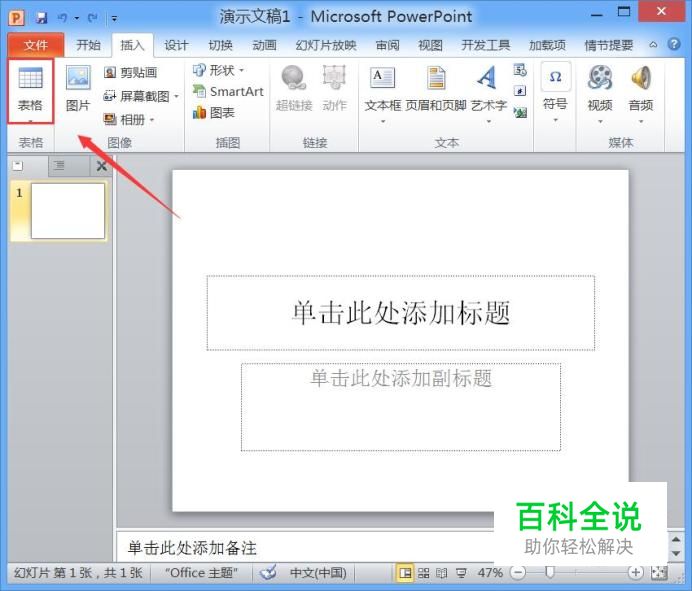Image resolution: width=692 pixels, height=591 pixels.
Task: Select slide 1 thumbnail in panel
Action: click(68, 211)
